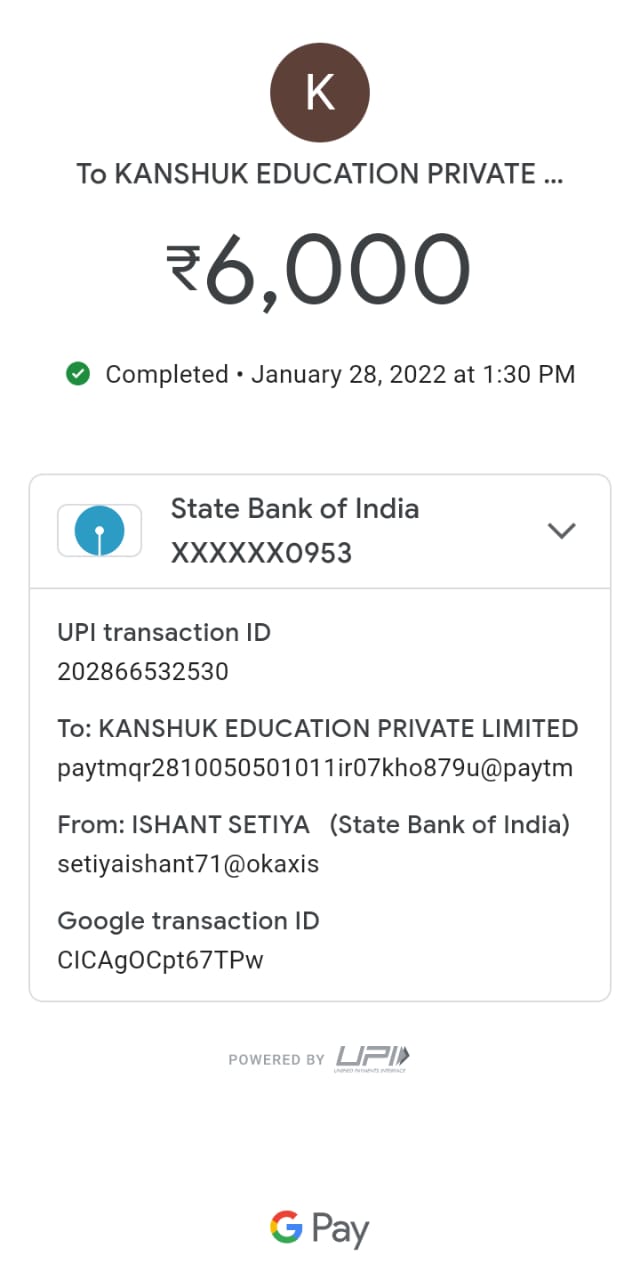Click the State Bank of India logo
This screenshot has height=1280, width=640.
100,530
